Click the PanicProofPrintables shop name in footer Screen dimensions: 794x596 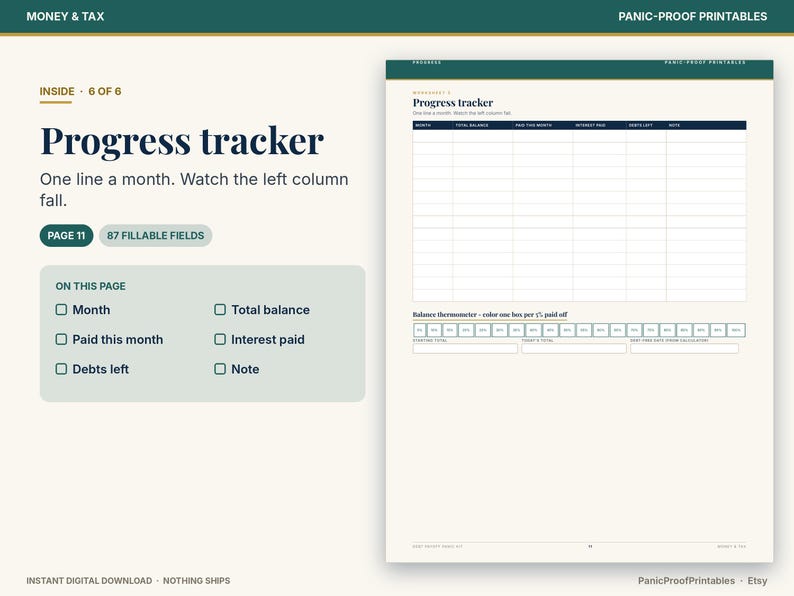point(686,580)
